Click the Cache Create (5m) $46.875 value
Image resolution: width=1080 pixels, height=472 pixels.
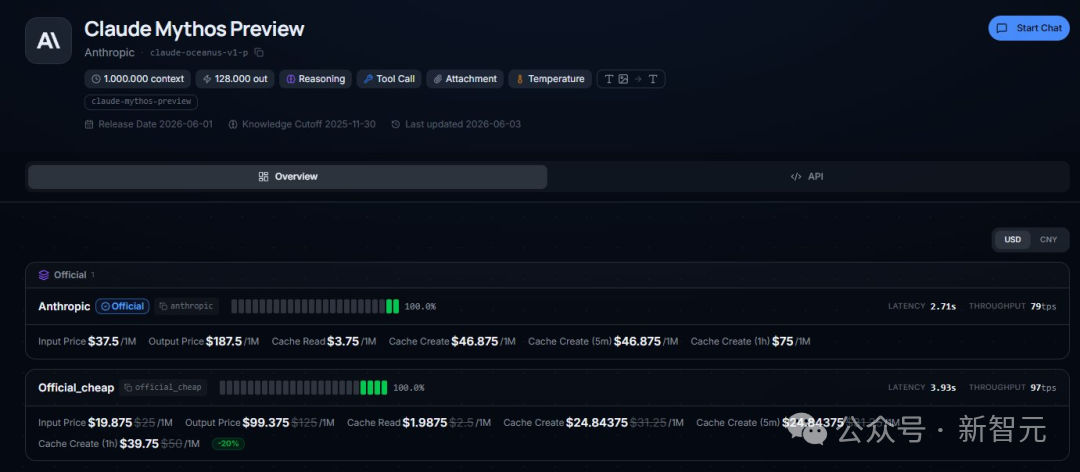637,341
